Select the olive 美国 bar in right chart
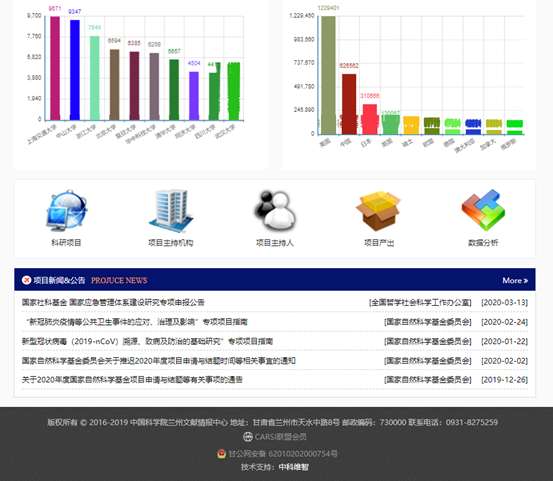Screen dimensions: 553x481 pos(328,75)
